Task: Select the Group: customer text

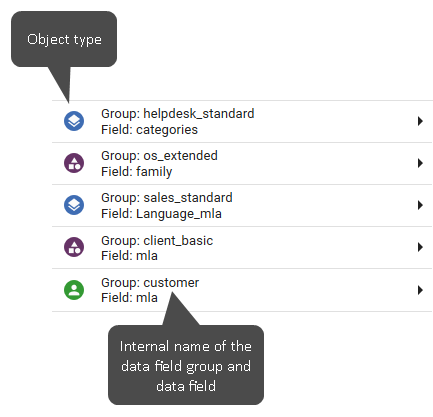Action: click(150, 283)
